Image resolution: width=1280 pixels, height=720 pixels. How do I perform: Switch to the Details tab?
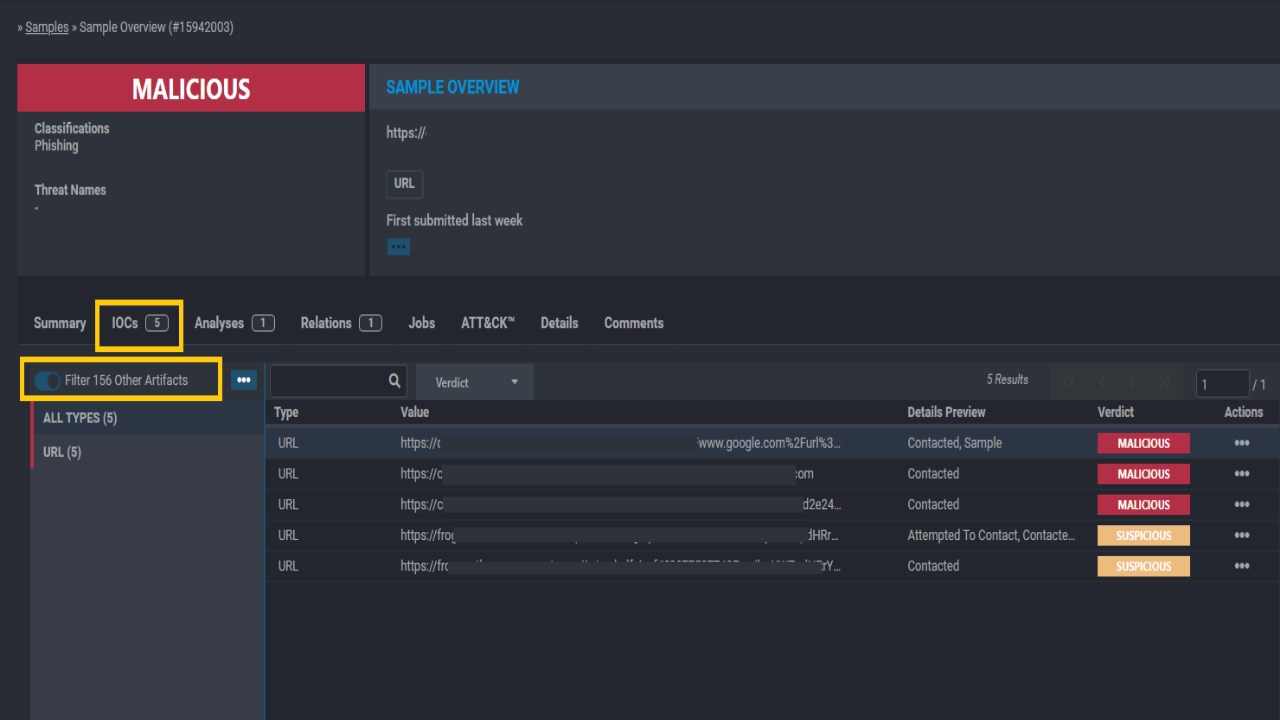click(x=559, y=323)
